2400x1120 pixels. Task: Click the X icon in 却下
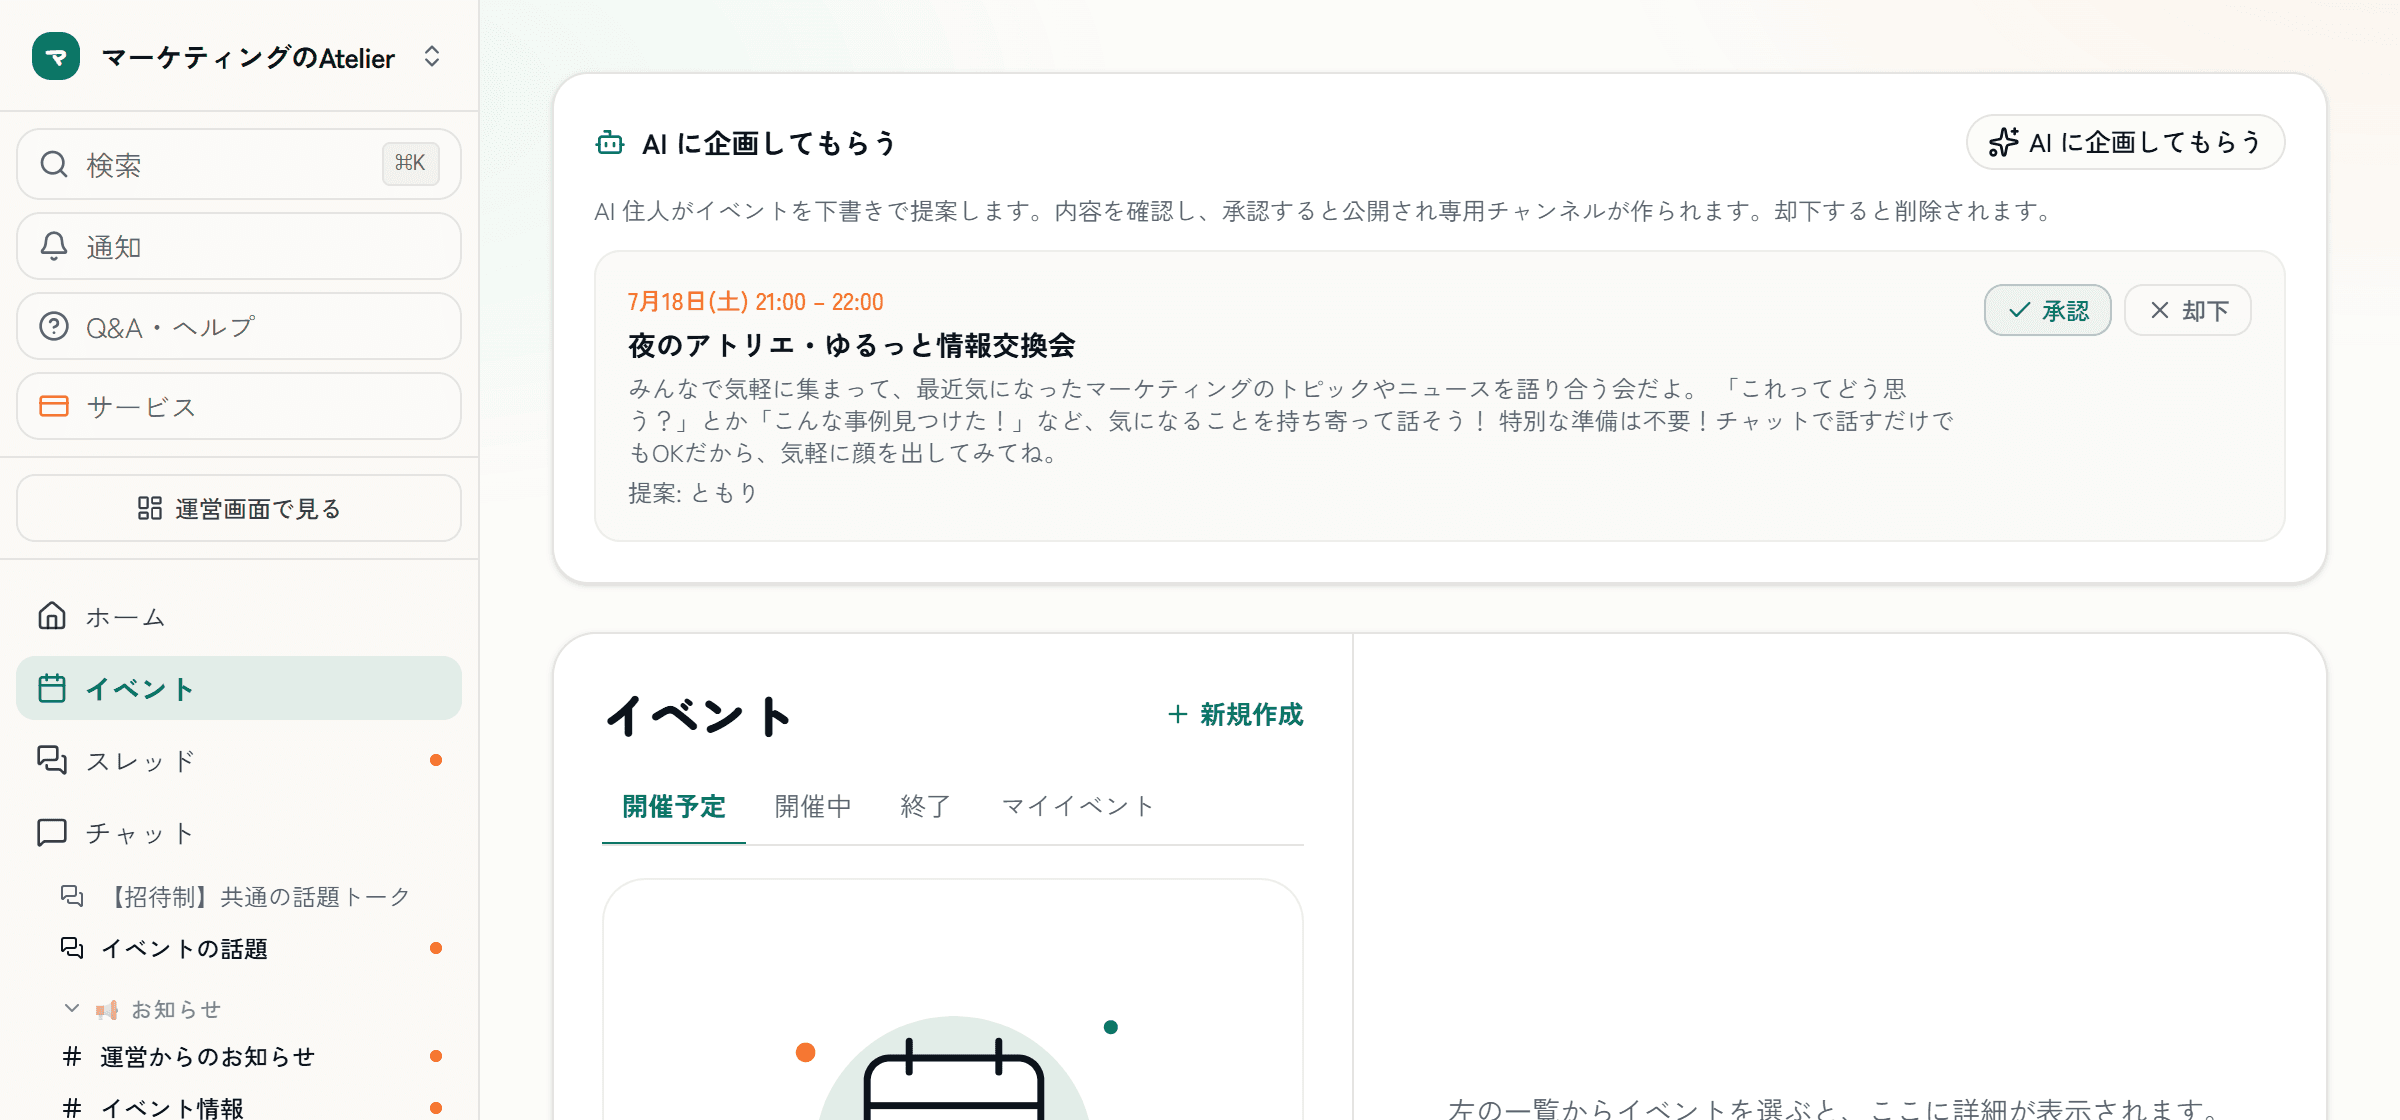(2160, 310)
